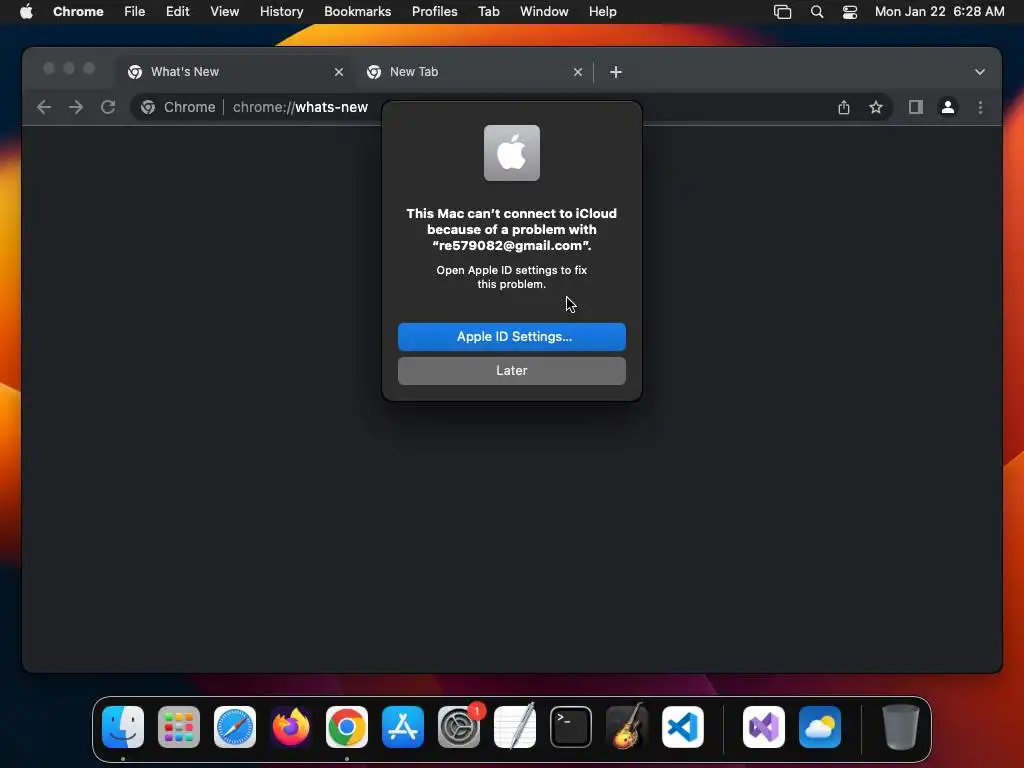
Task: Launch Terminal from the Dock
Action: [x=571, y=726]
